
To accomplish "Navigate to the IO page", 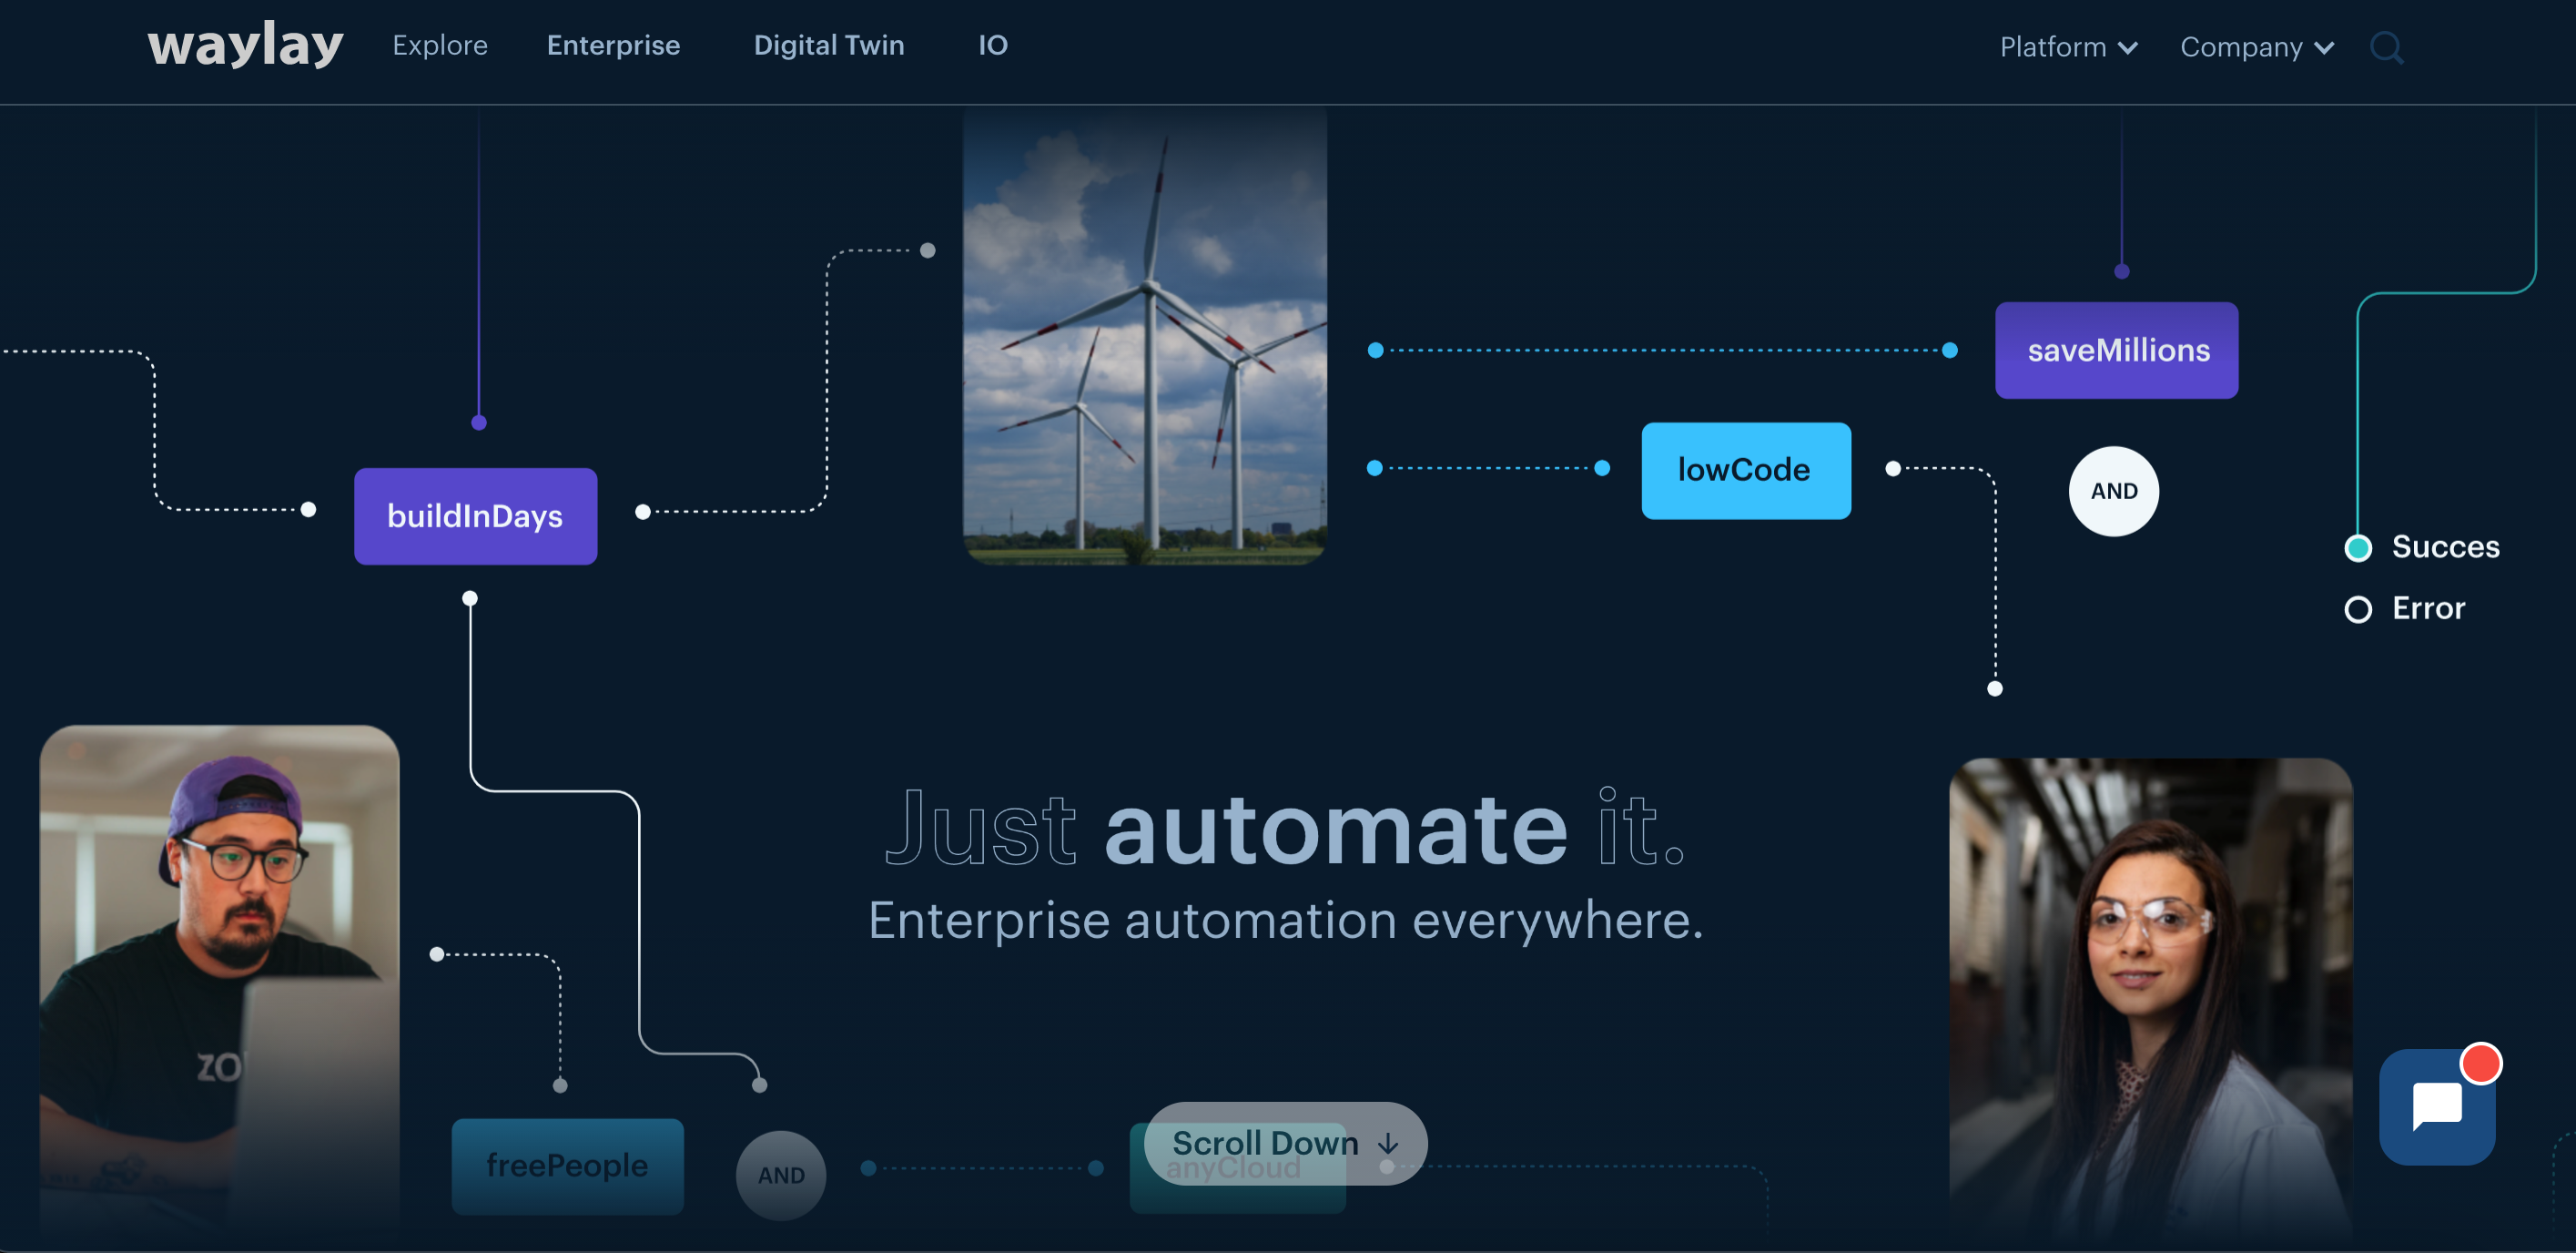I will [992, 45].
